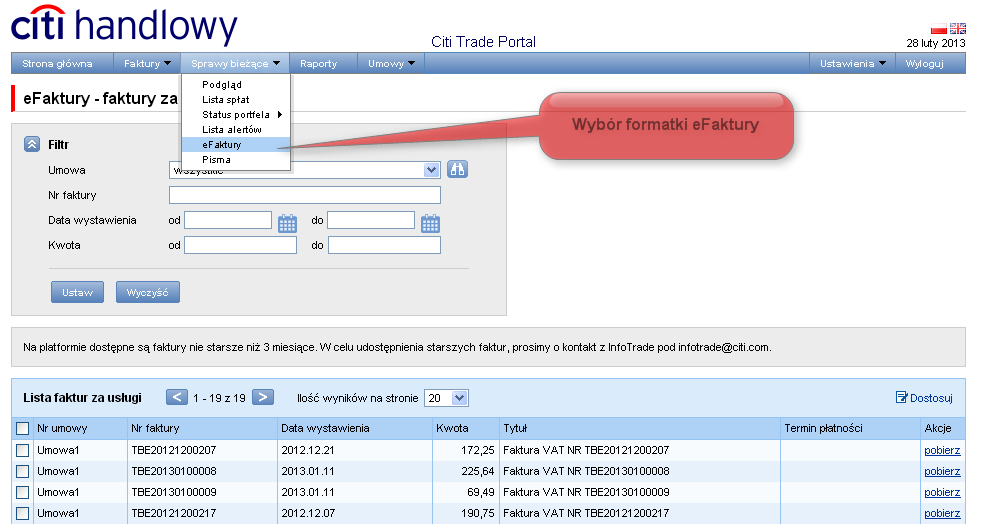This screenshot has height=524, width=984.
Task: Click the date cell 2012.12.07
Action: (308, 513)
